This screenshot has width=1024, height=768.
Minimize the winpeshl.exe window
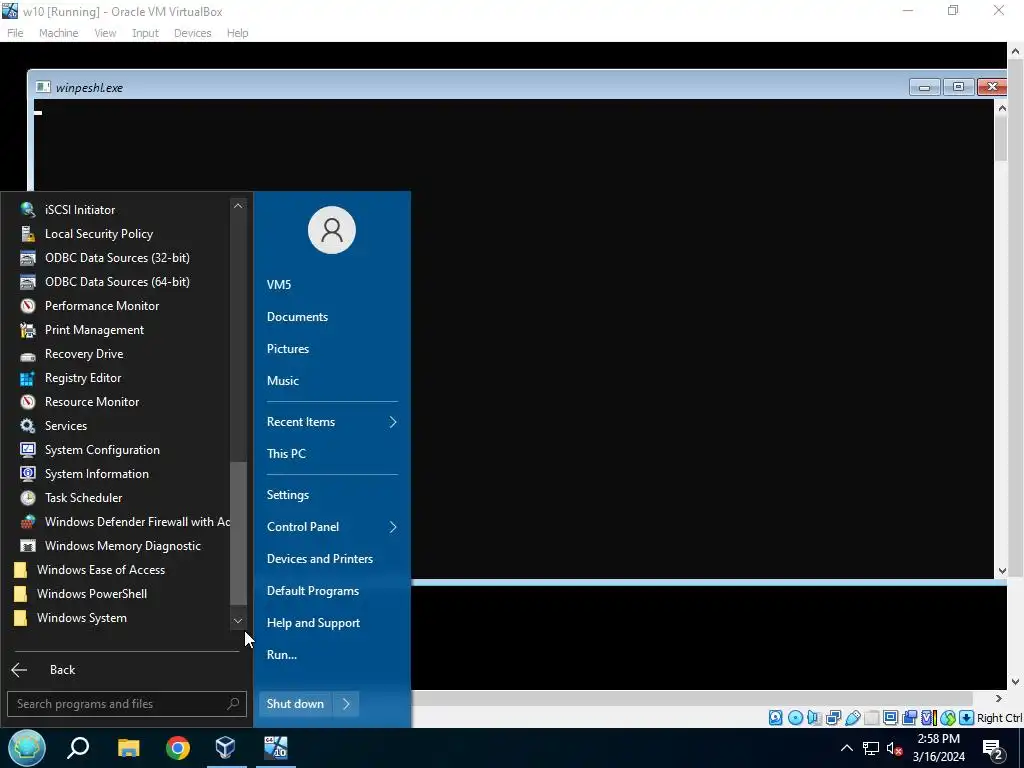pos(924,87)
